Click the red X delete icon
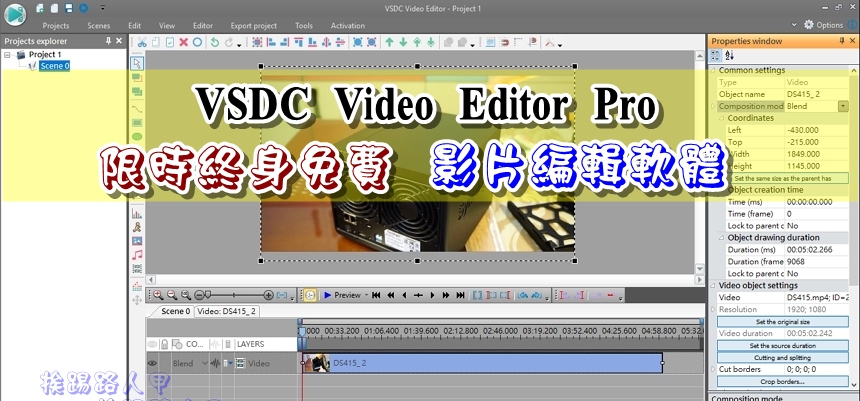Screen dimensions: 860x401 184,42
